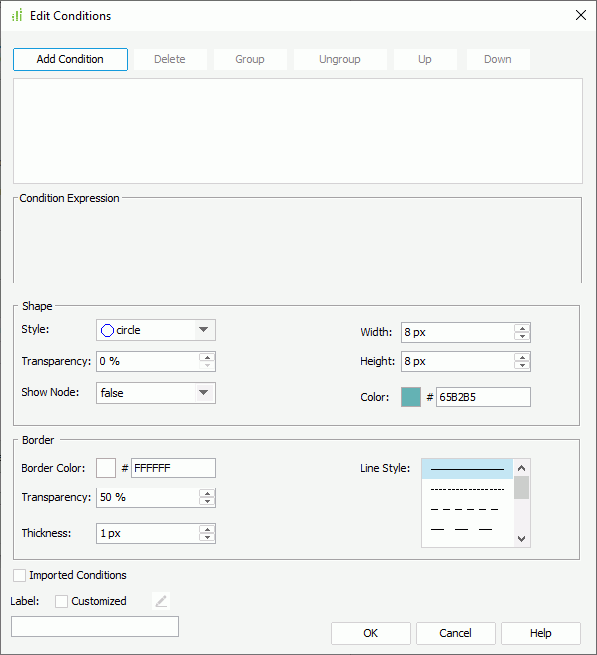Click the Border Color hex field FFFFFF
Screen dimensions: 597x655
(x=173, y=468)
